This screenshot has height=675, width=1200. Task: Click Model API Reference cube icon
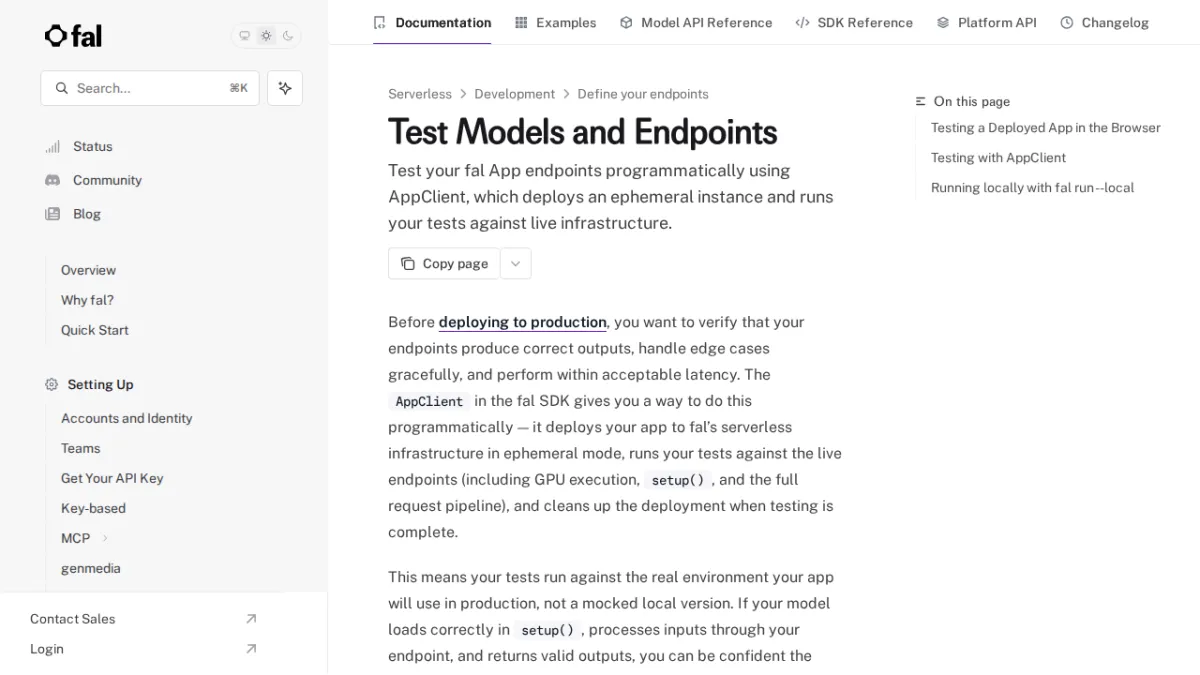coord(626,22)
